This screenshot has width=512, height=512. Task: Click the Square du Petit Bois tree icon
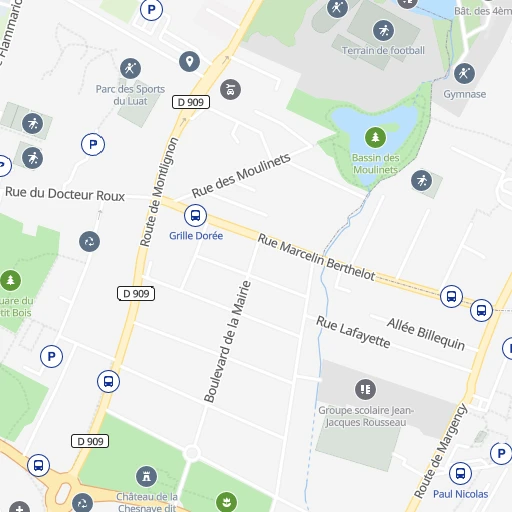pos(10,280)
